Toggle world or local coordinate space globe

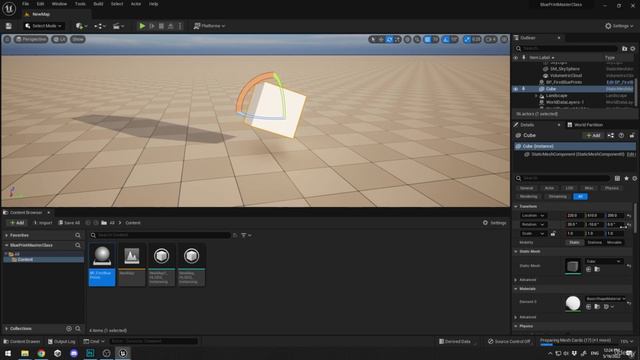[407, 39]
